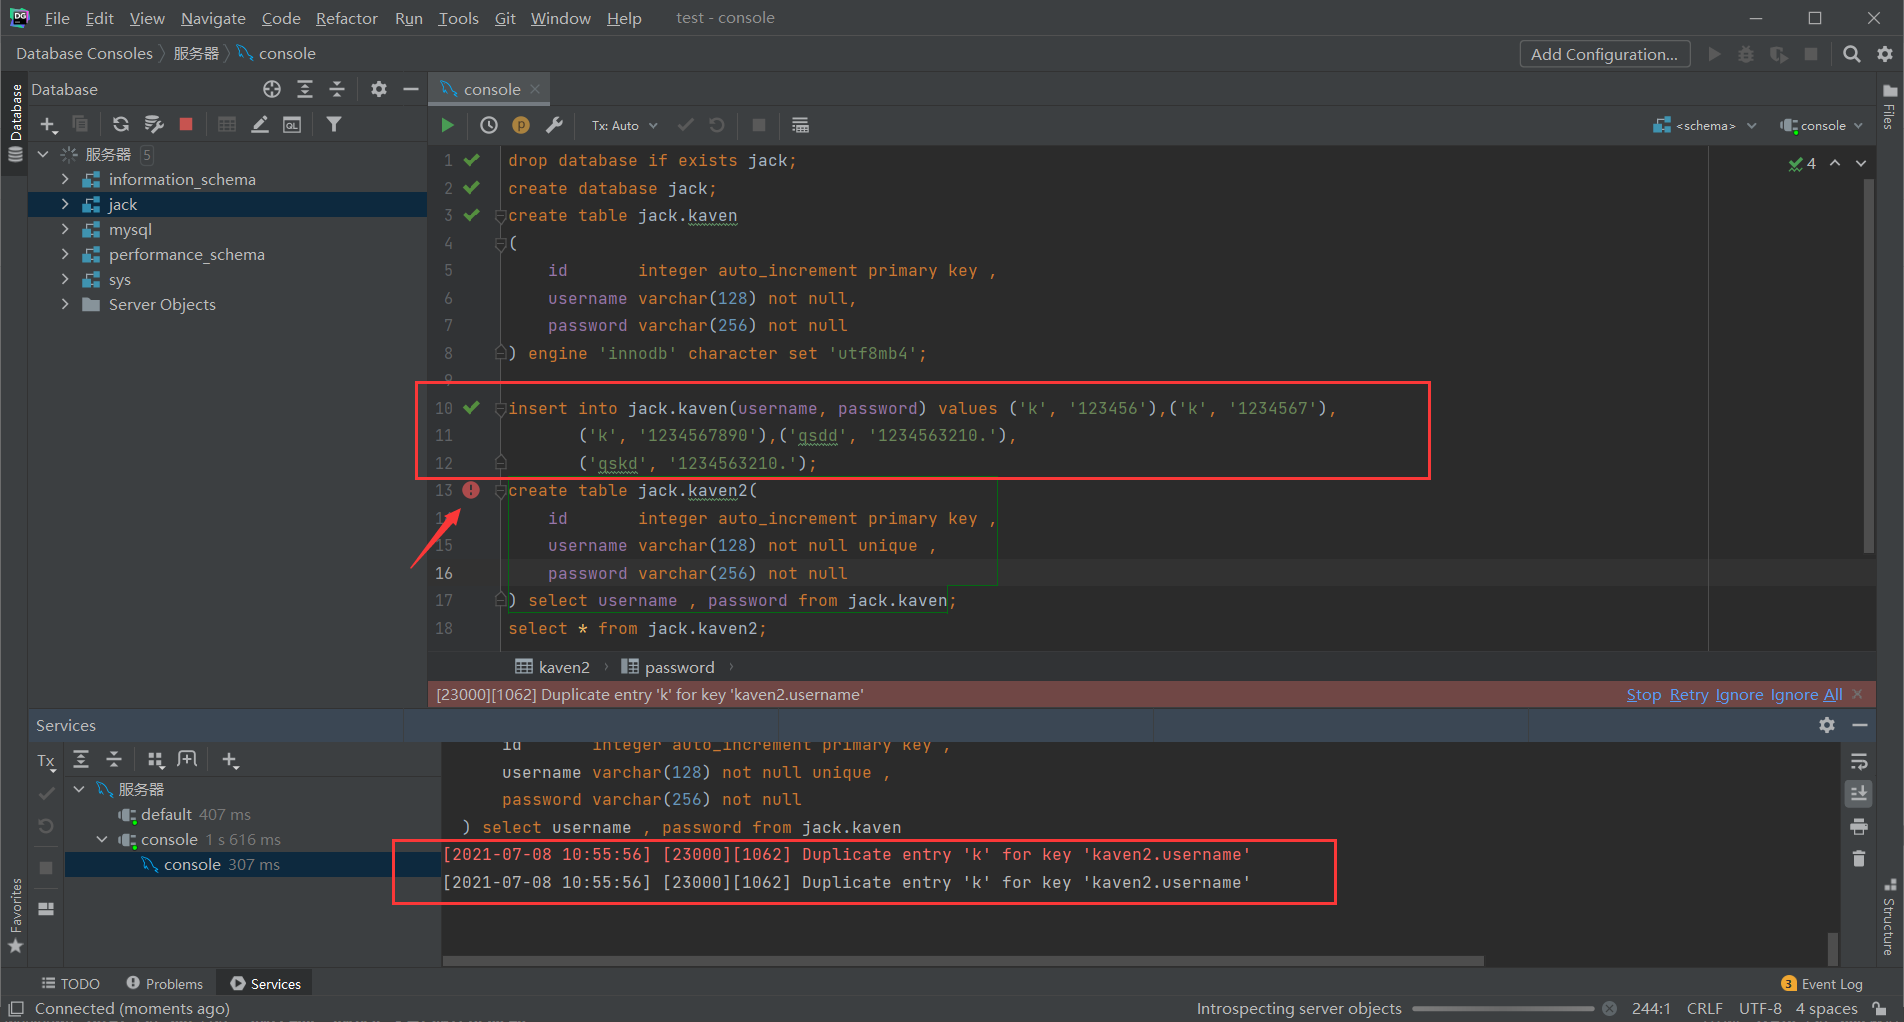Click the Collapse All icon in Database header

(337, 89)
